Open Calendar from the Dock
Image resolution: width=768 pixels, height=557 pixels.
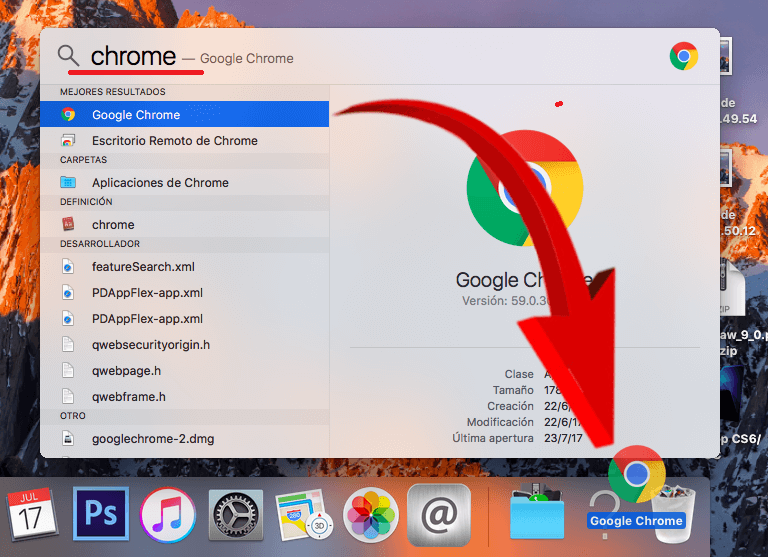31,514
